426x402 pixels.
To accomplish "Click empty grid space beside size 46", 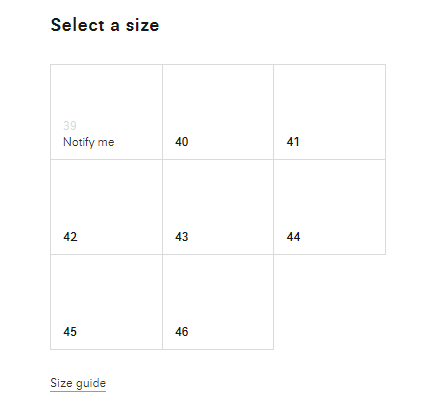I will point(330,302).
